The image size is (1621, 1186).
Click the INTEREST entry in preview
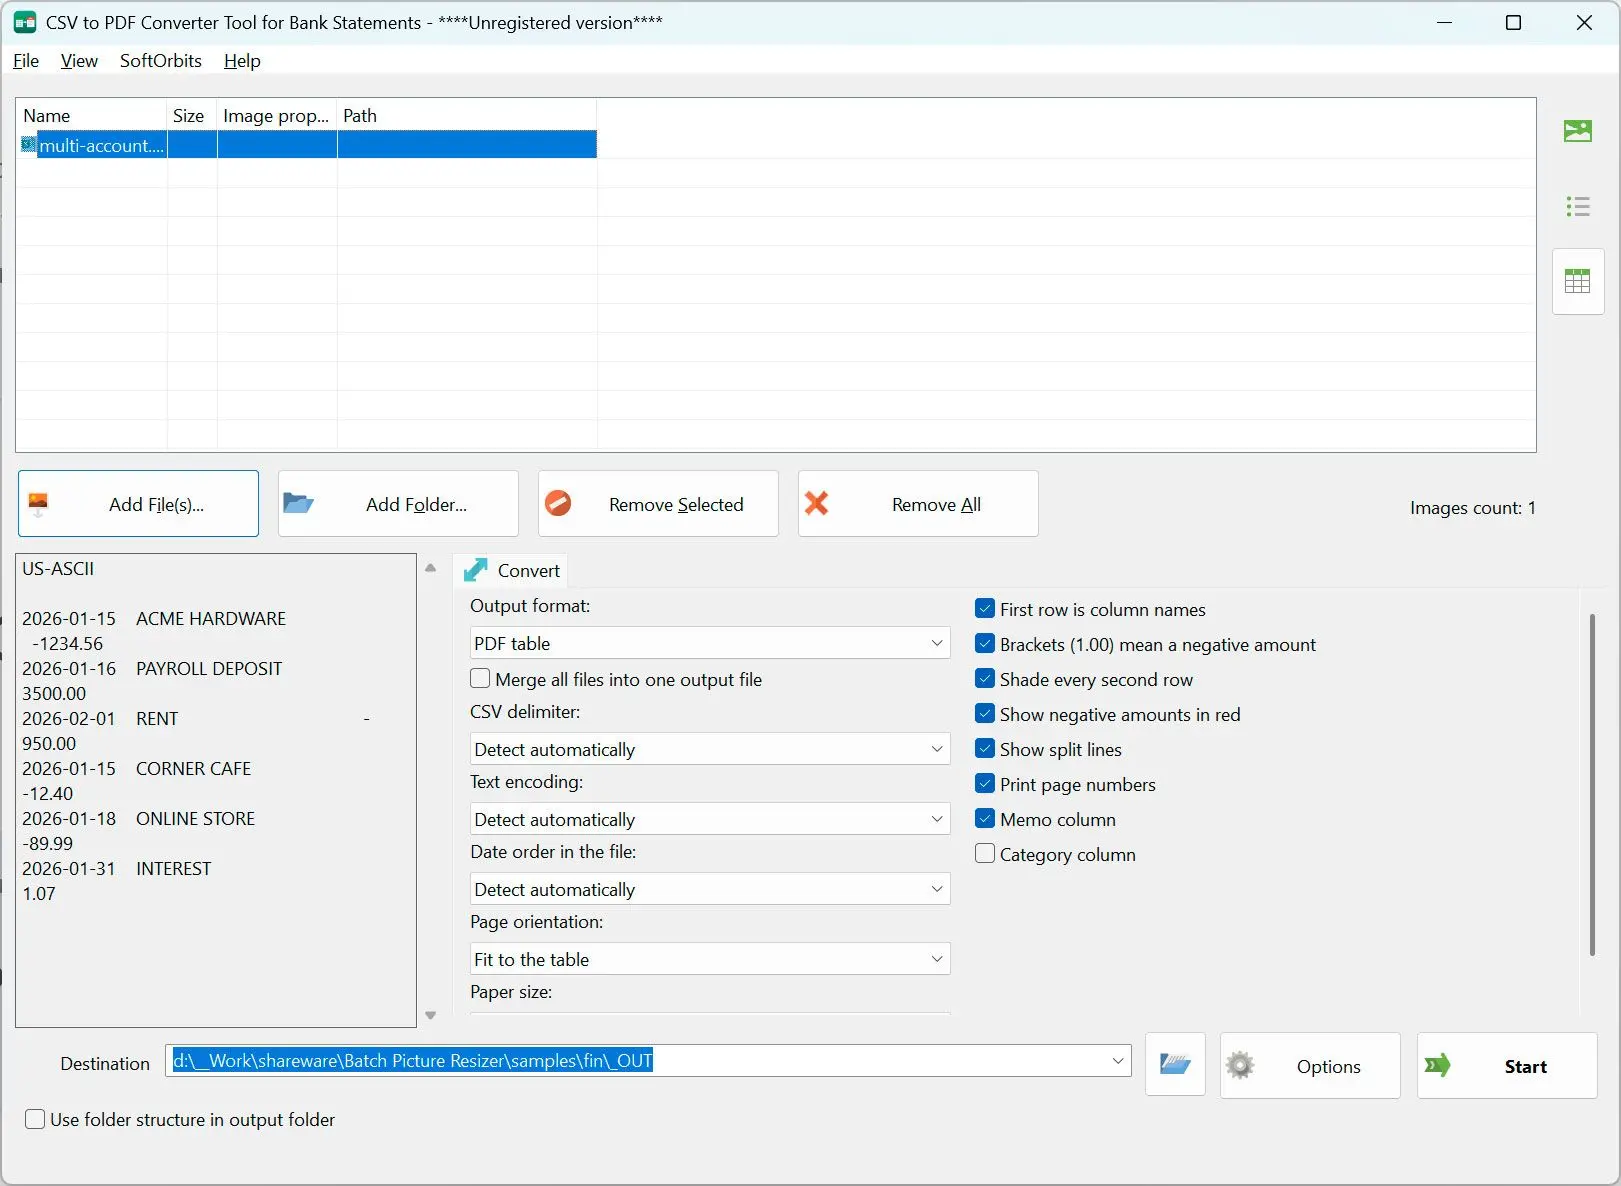pos(173,868)
